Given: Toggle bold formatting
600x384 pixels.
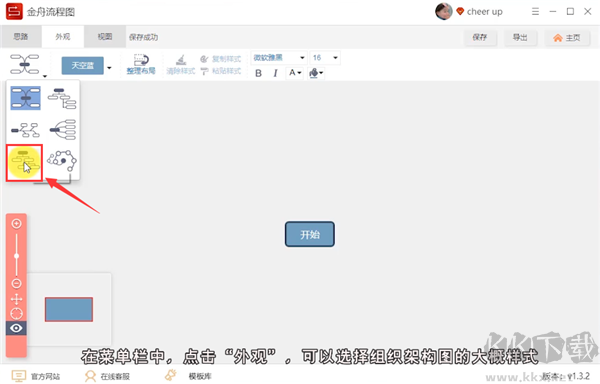Looking at the screenshot, I should coord(258,73).
